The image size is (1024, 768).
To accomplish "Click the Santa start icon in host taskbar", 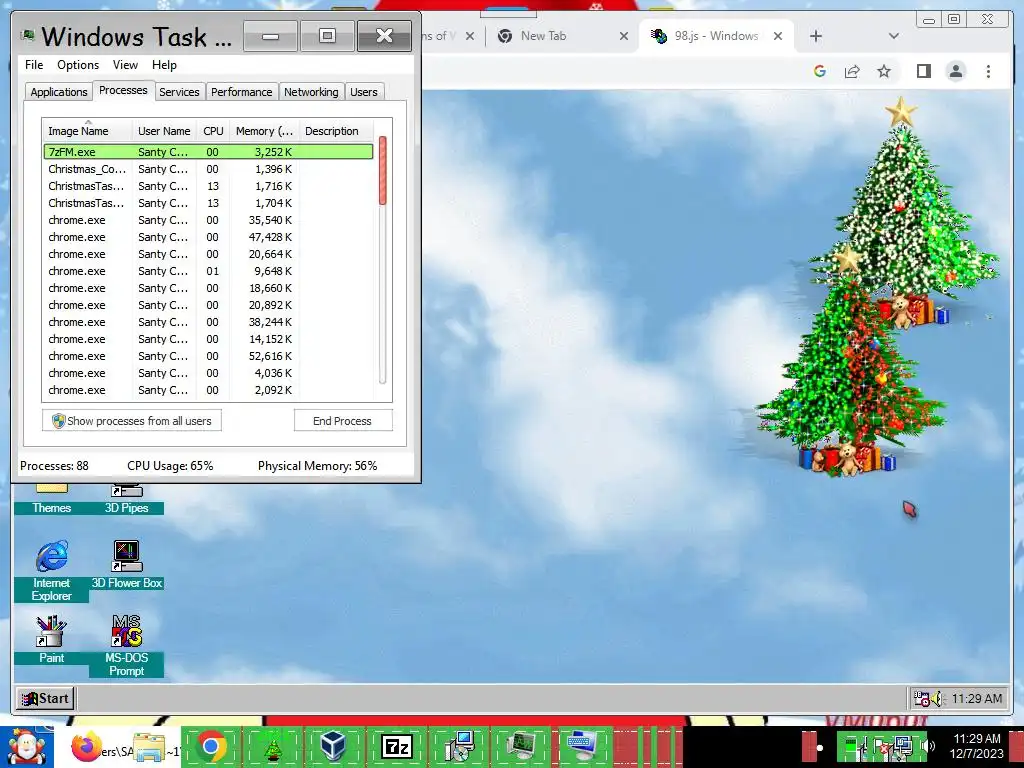I will point(27,747).
